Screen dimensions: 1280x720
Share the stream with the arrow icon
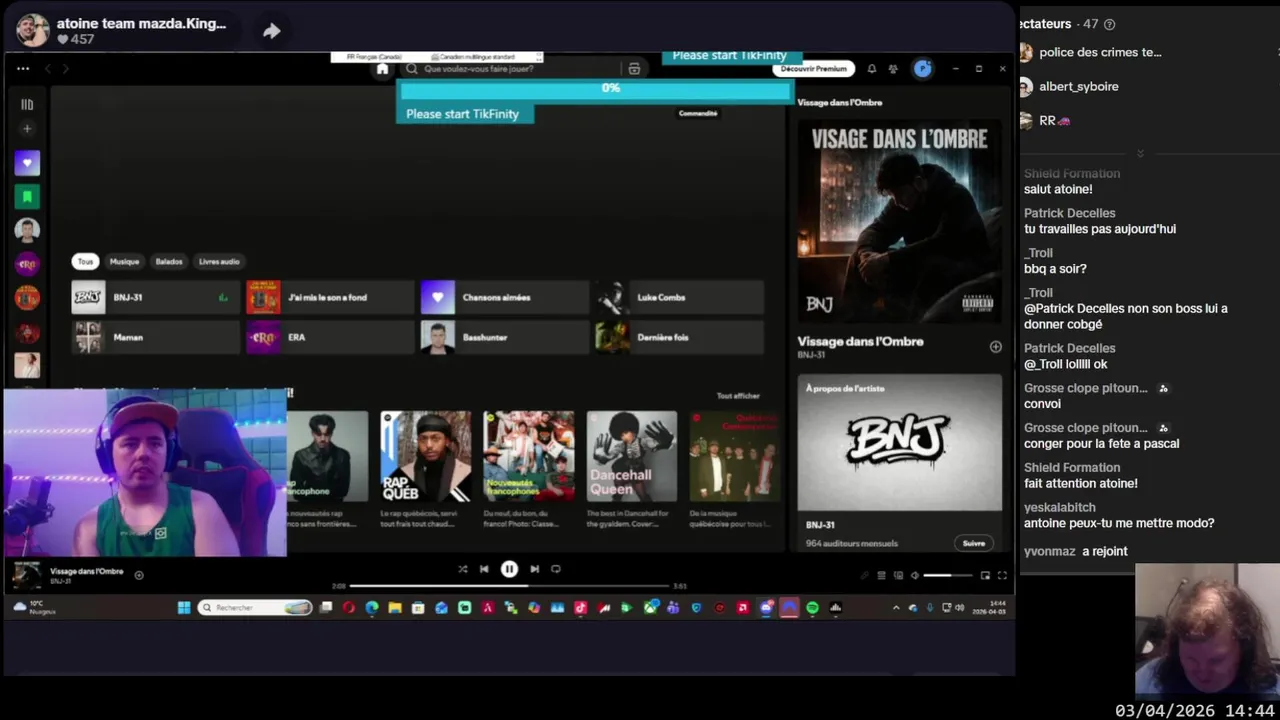[x=271, y=31]
